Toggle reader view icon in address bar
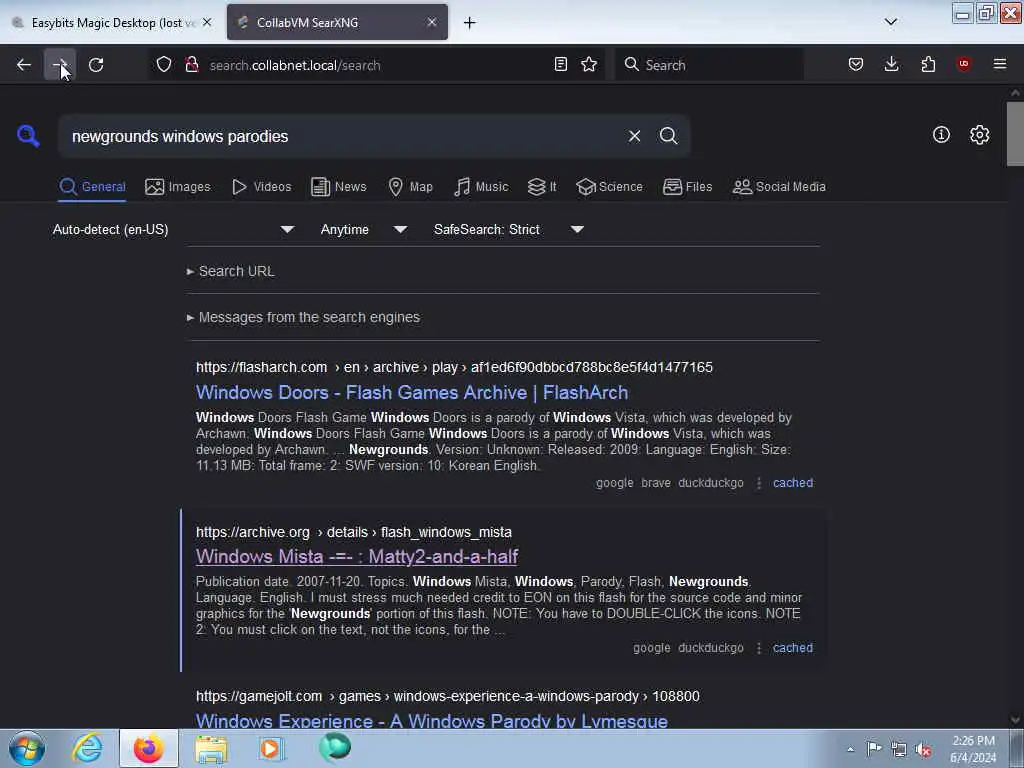Screen dimensions: 1024x768 [x=560, y=65]
